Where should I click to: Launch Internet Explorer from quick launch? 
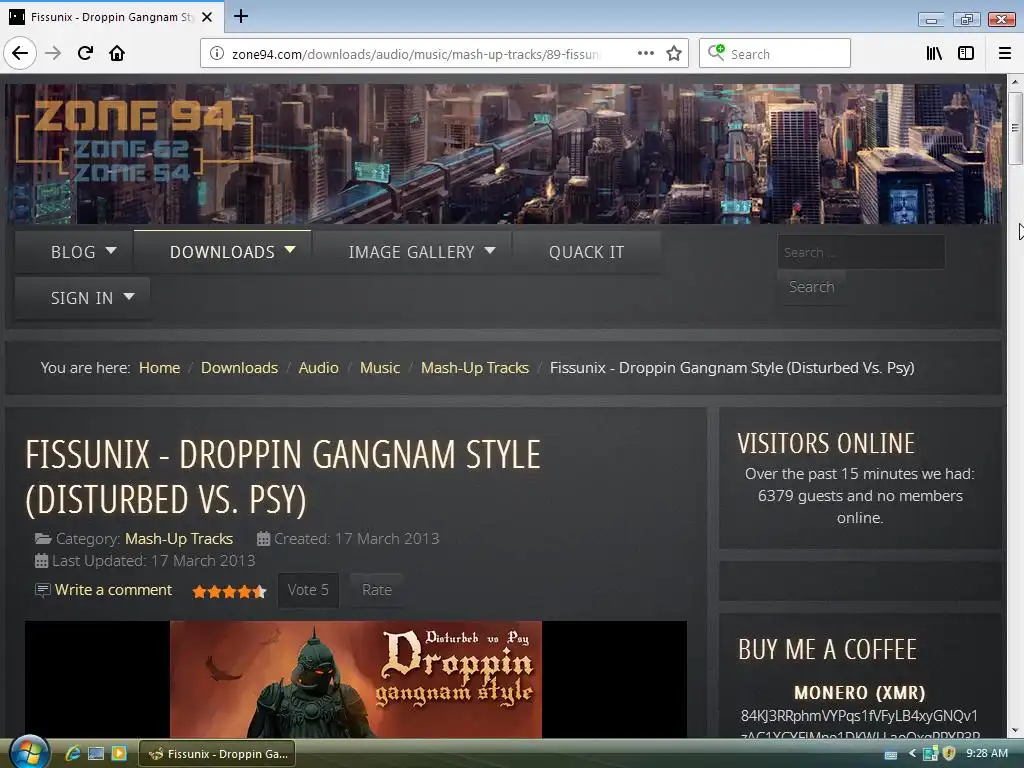[x=72, y=754]
